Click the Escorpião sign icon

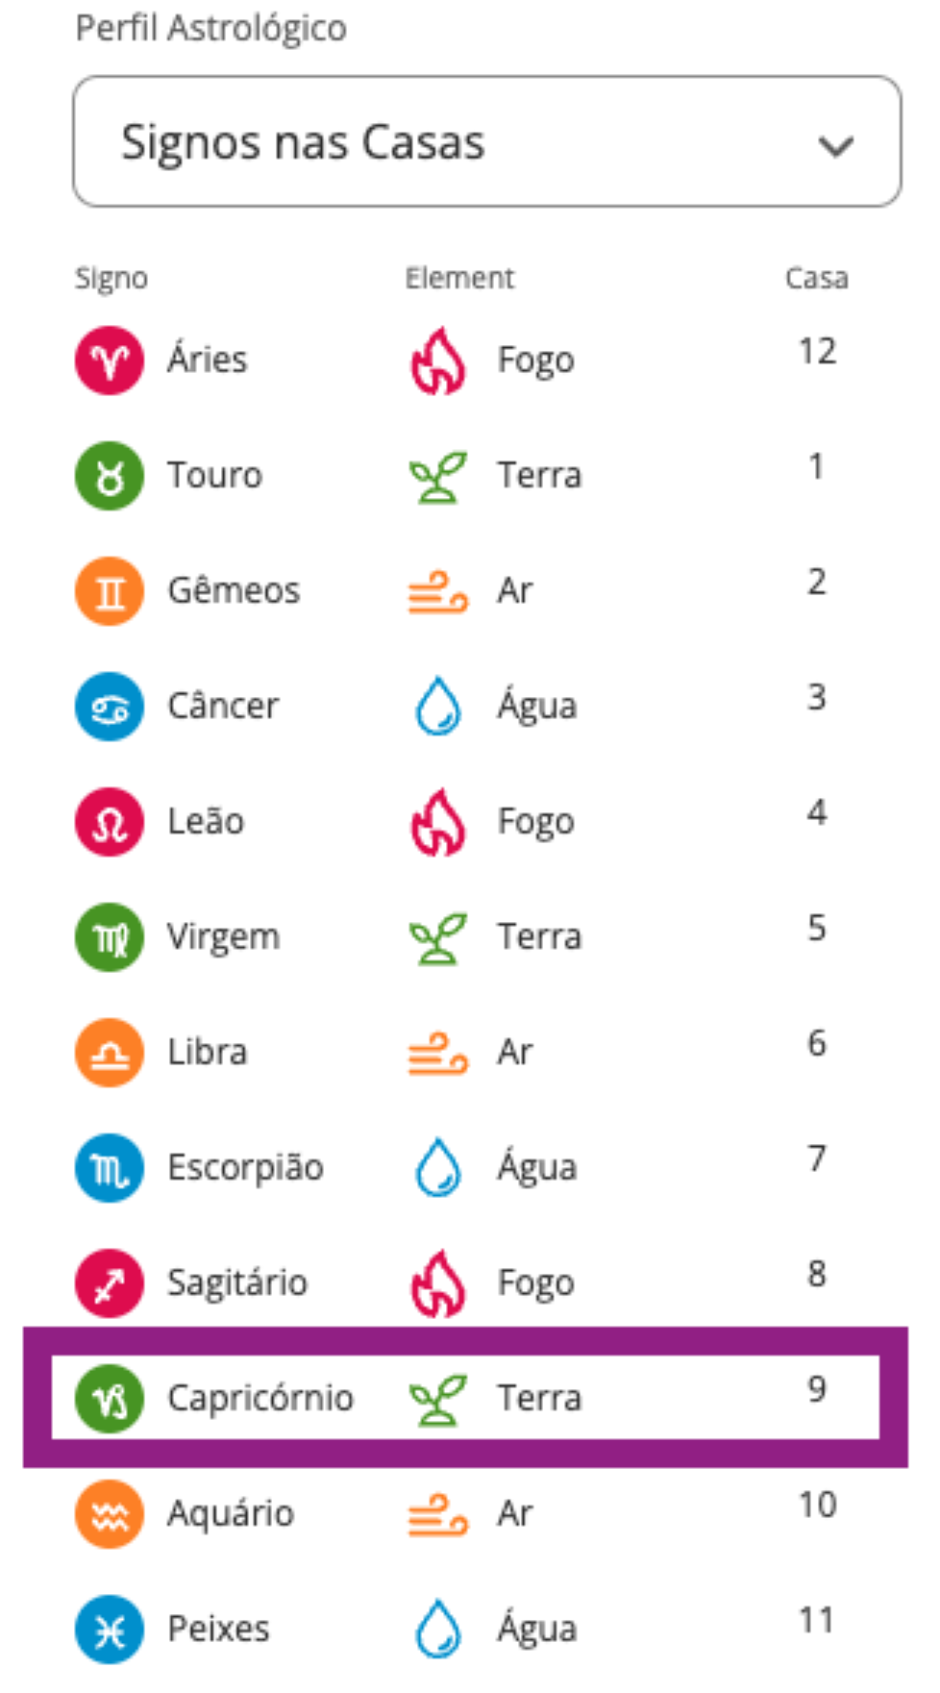click(x=109, y=1167)
